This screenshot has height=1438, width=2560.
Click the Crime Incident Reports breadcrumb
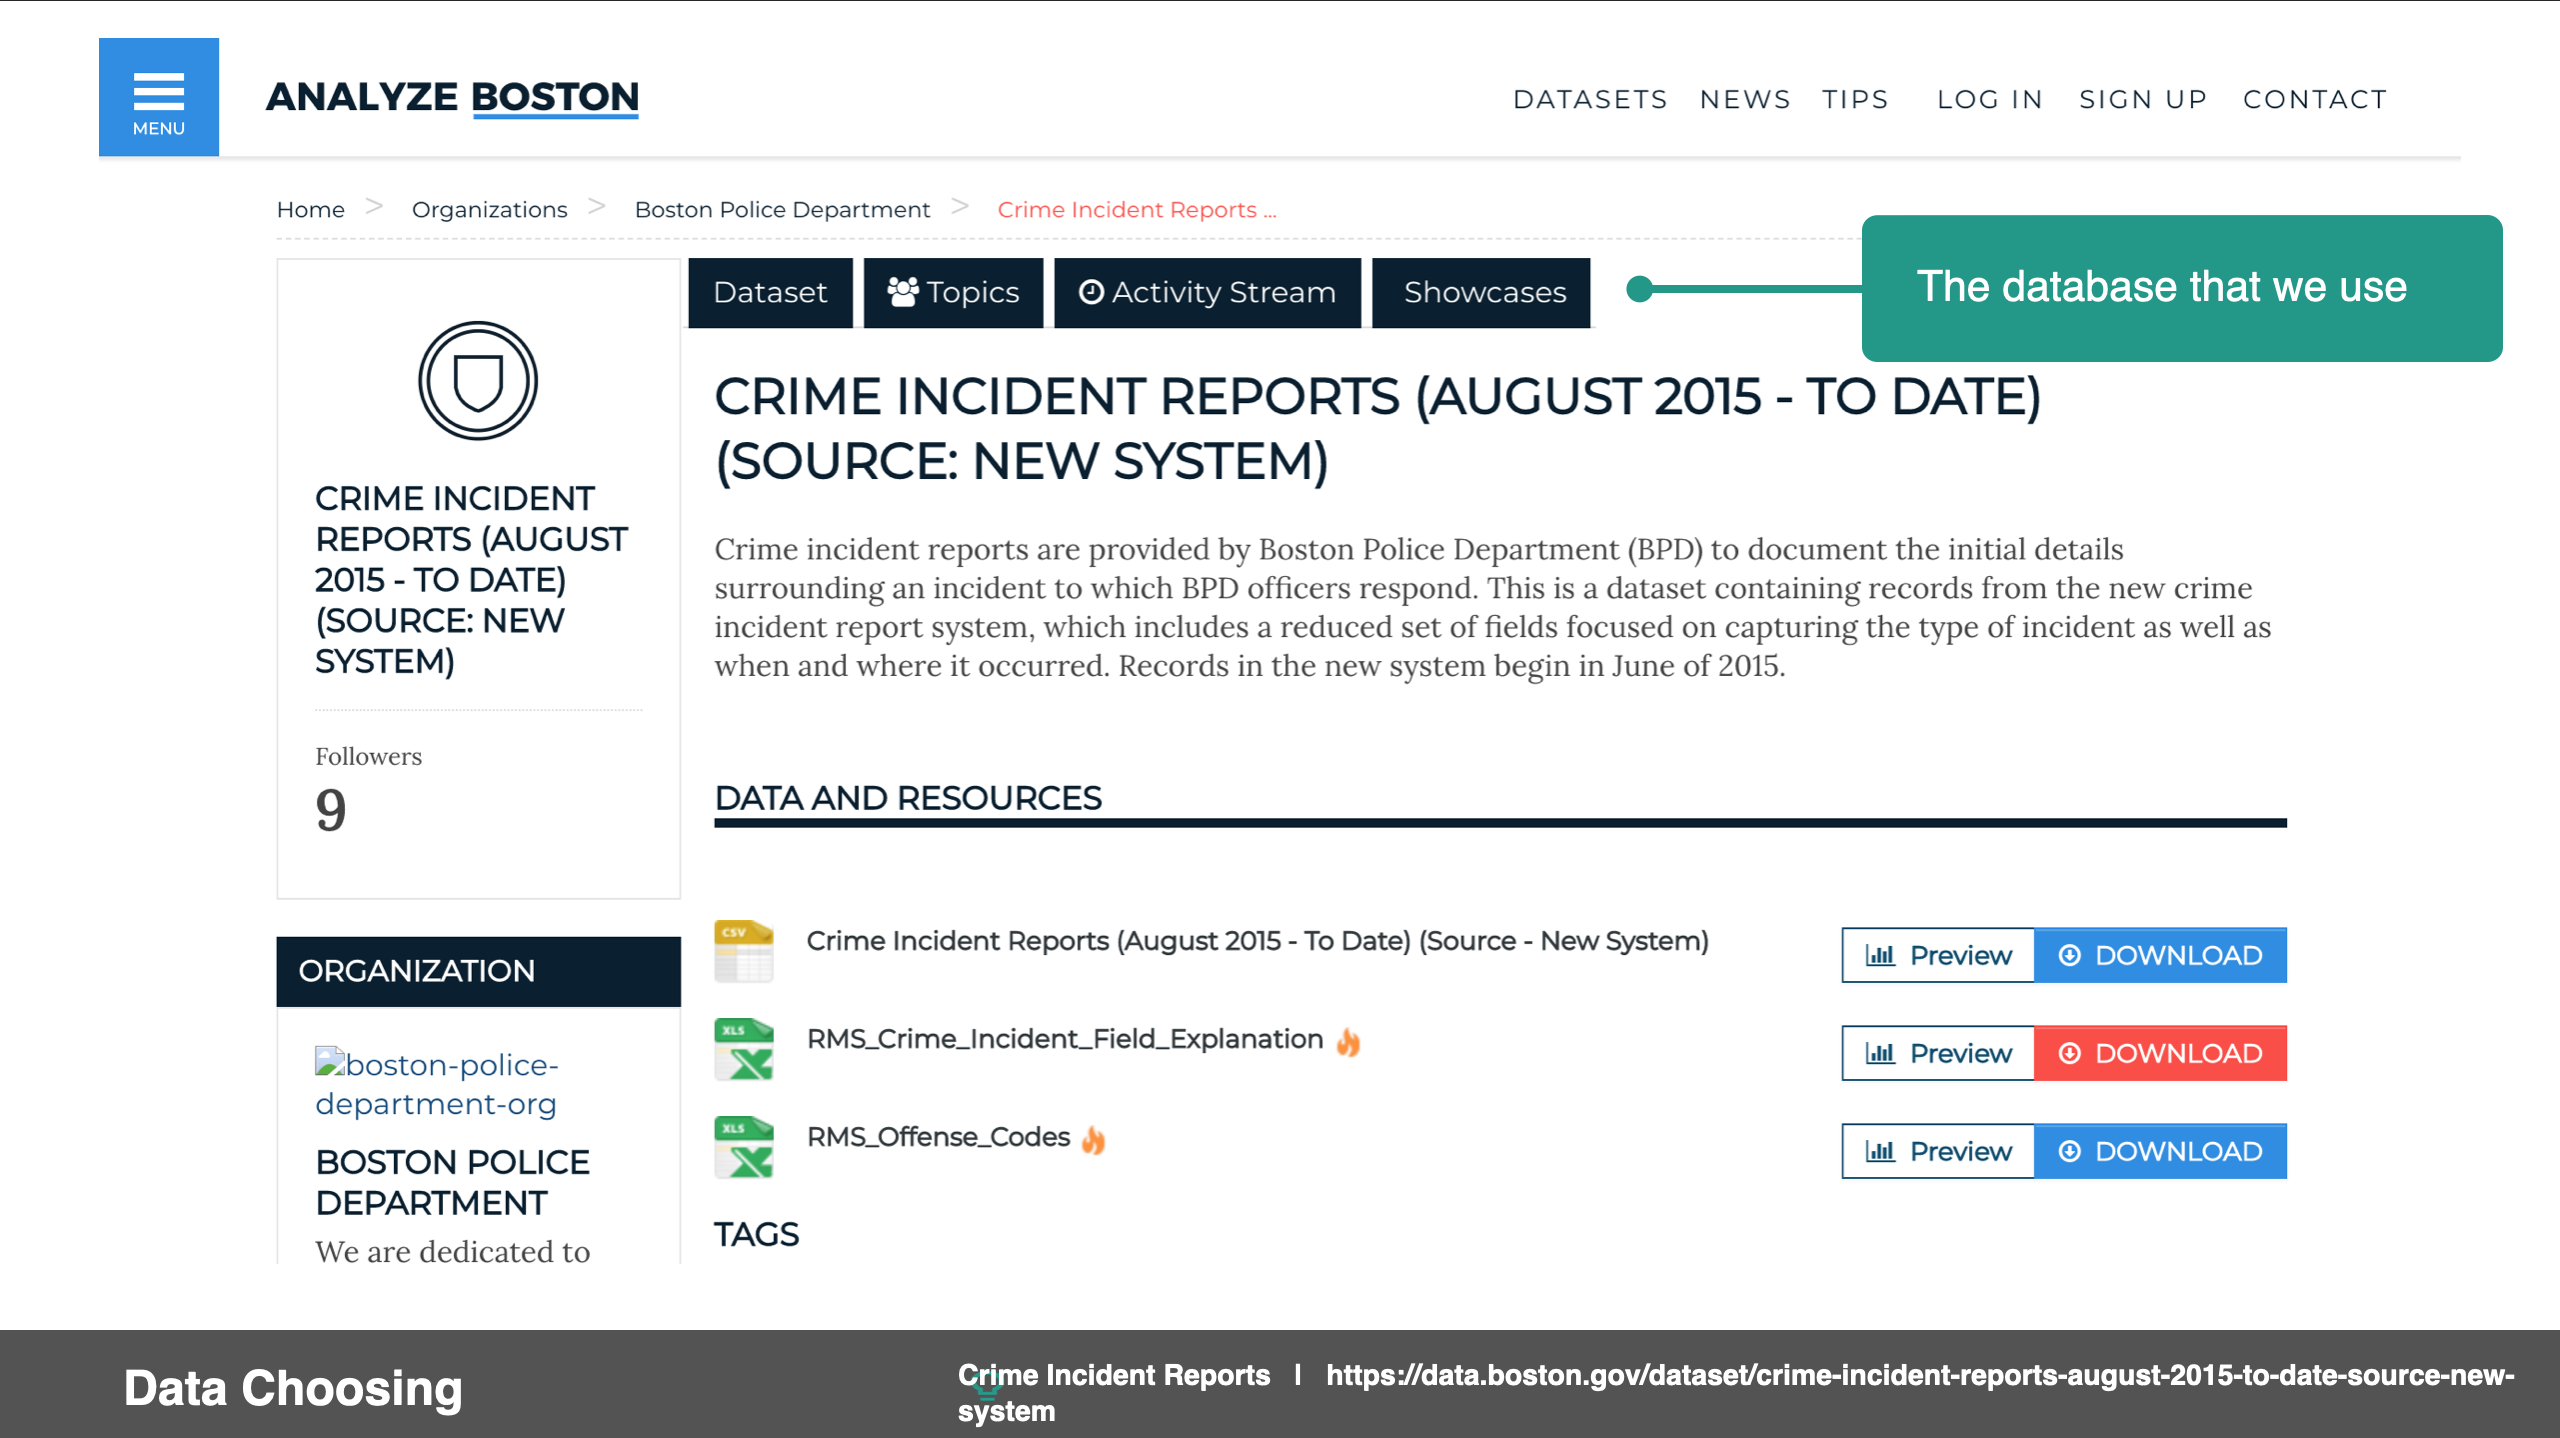pos(1137,209)
